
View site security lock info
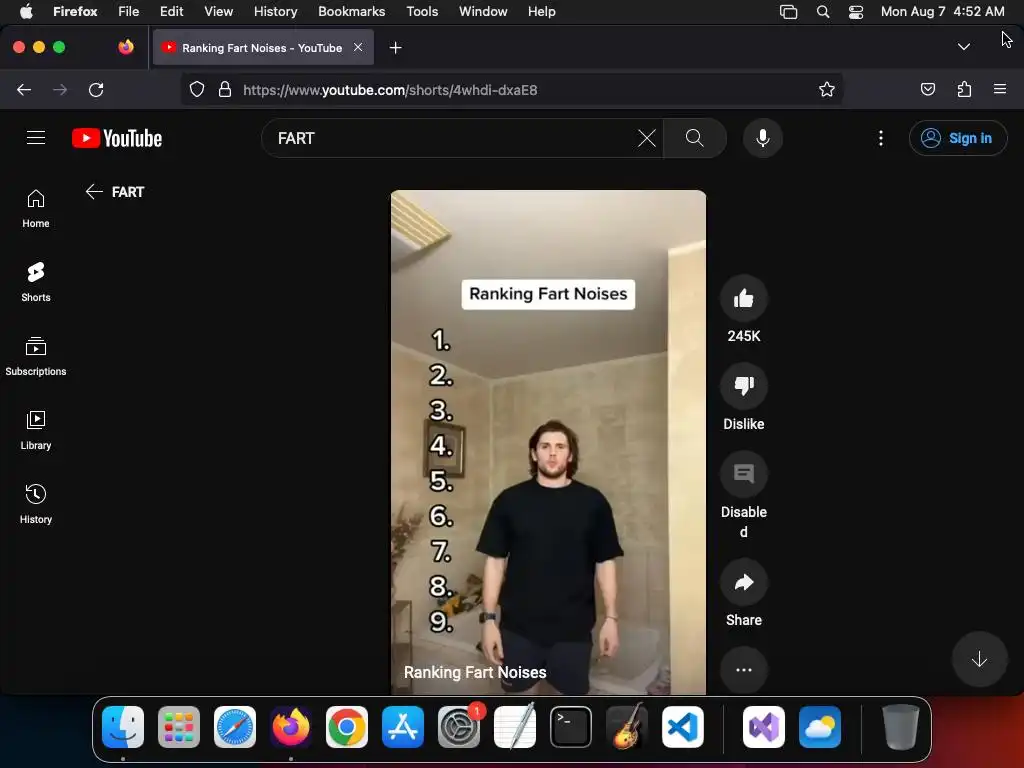pyautogui.click(x=225, y=89)
